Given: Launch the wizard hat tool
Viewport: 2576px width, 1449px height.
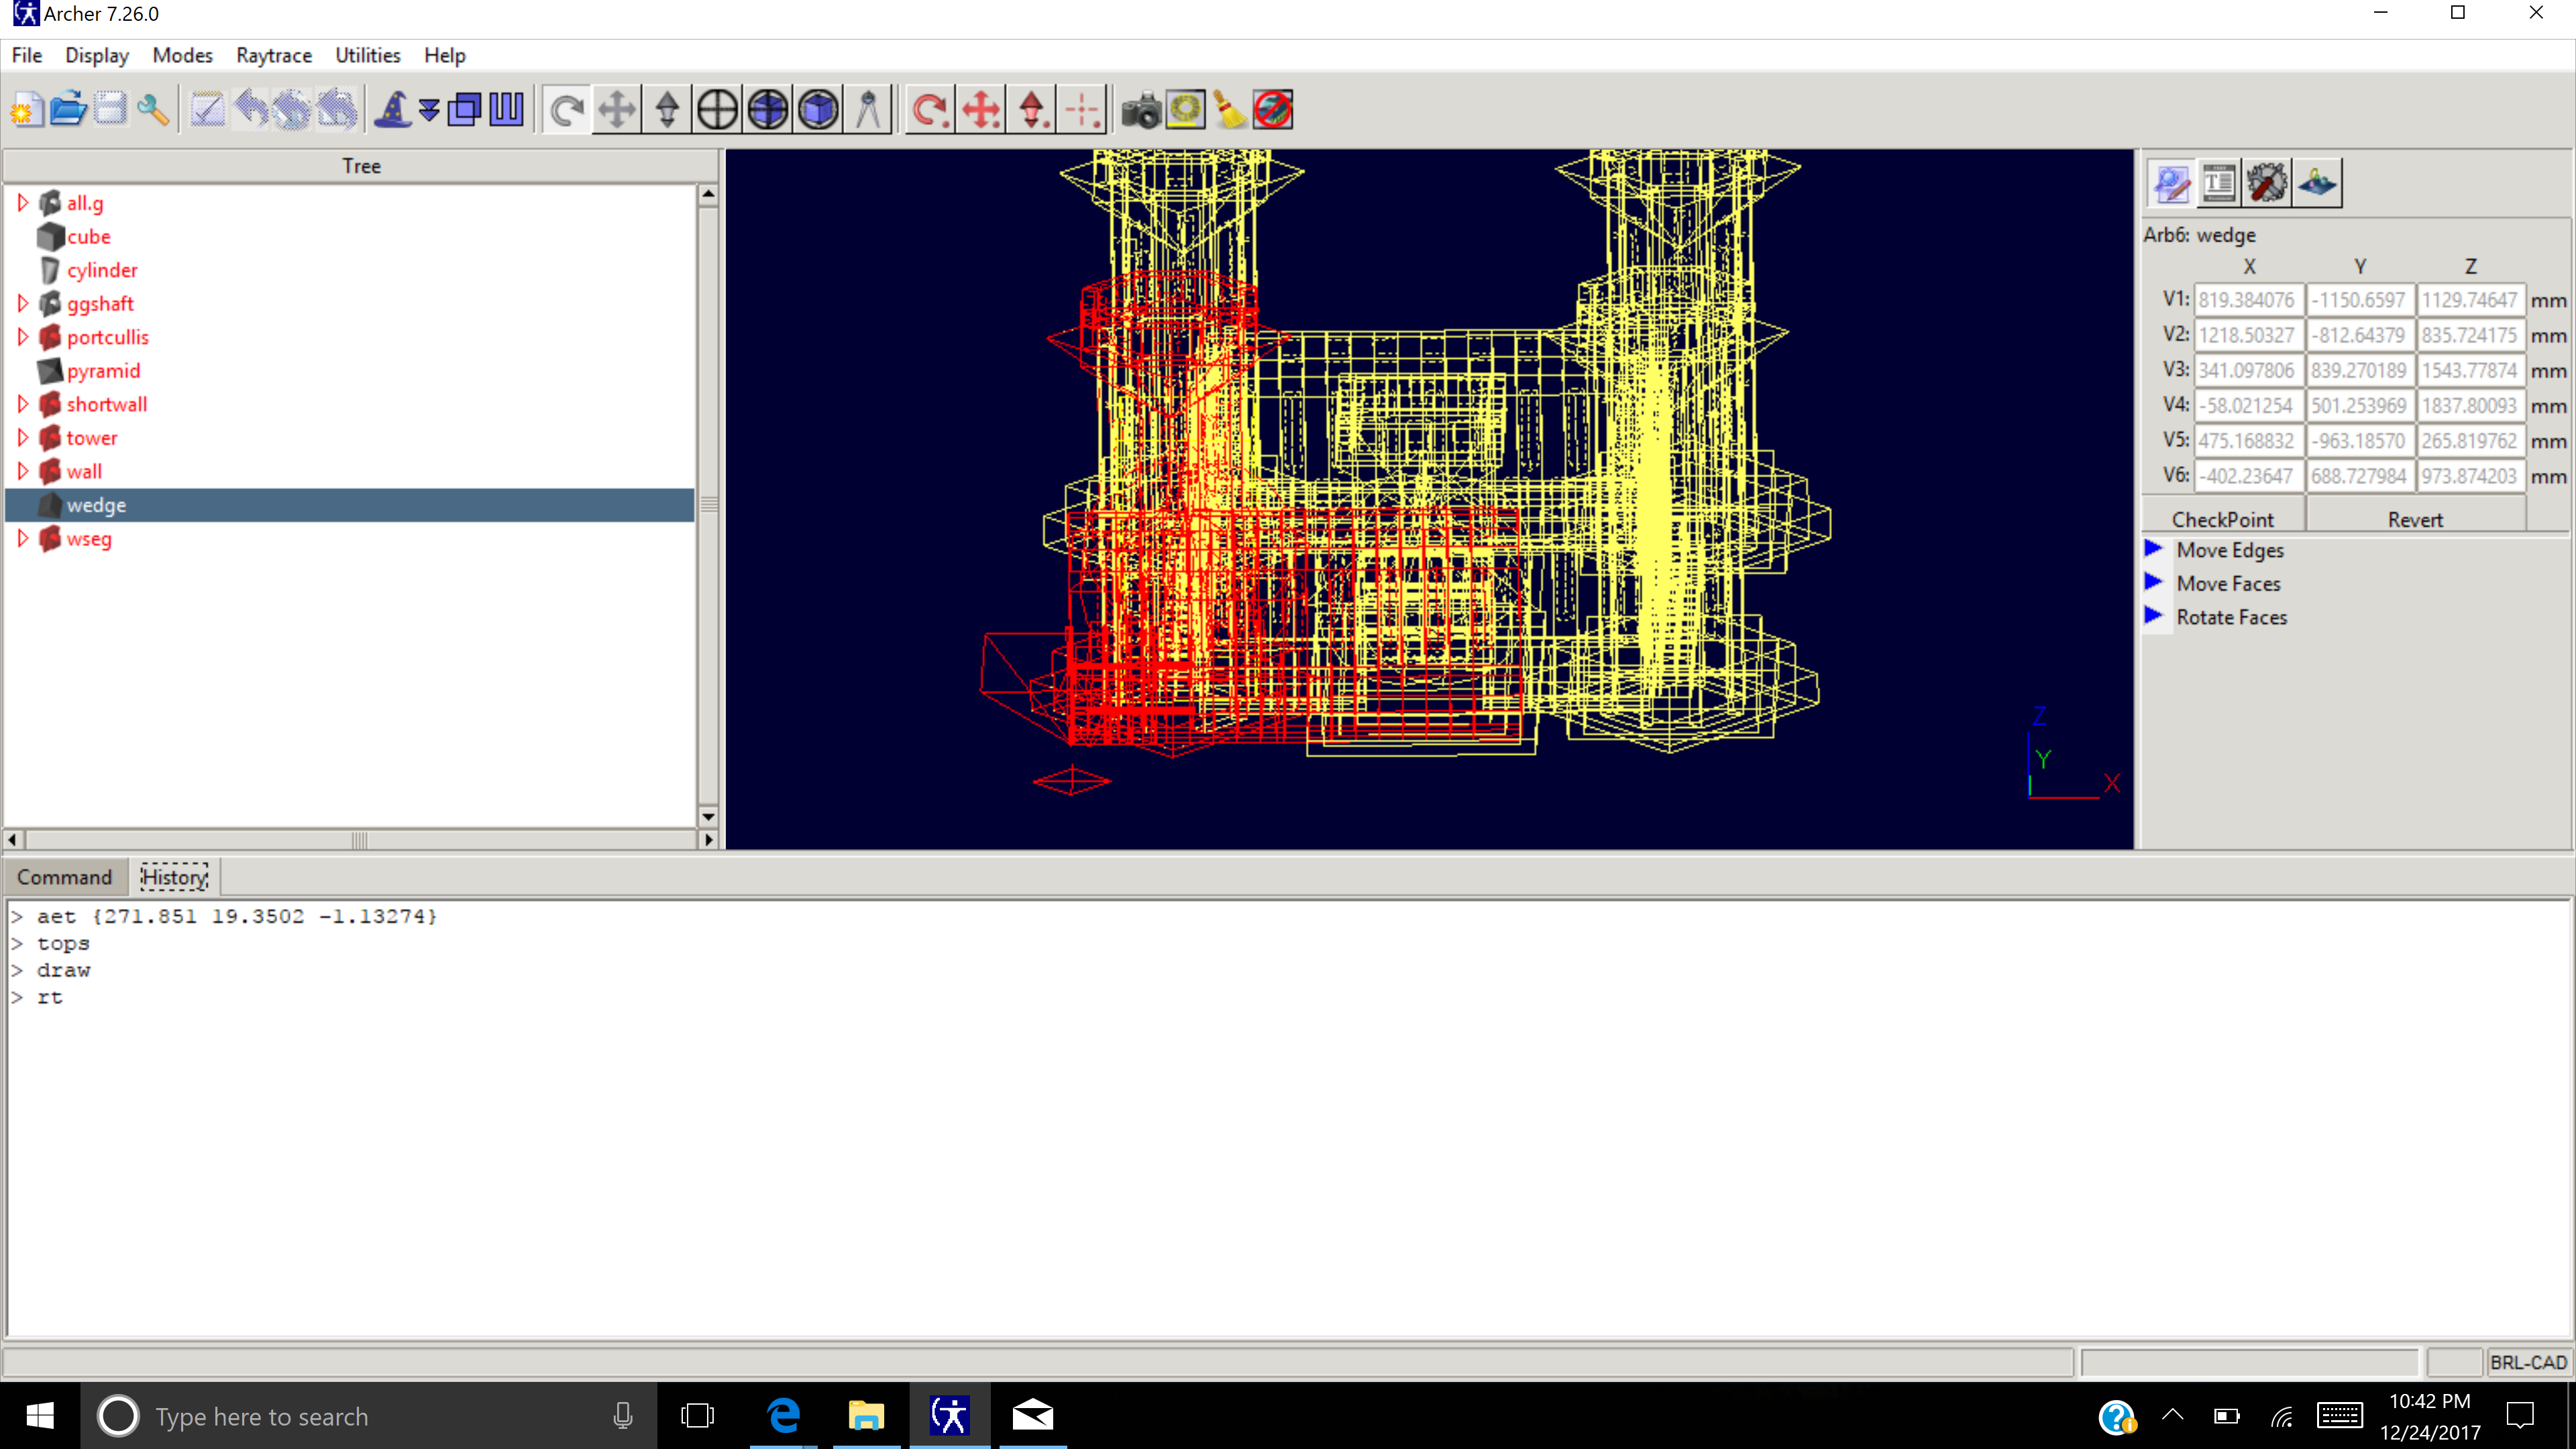Looking at the screenshot, I should 393,109.
